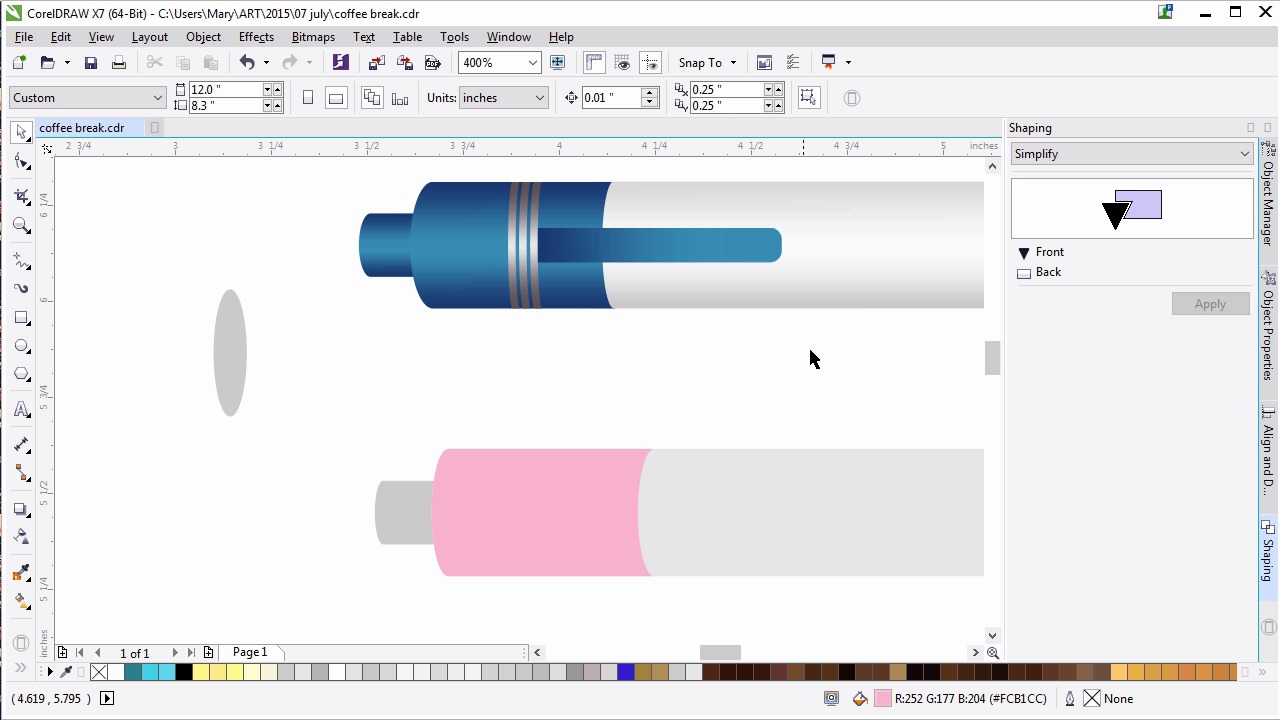Toggle Show rulers button

pos(594,62)
